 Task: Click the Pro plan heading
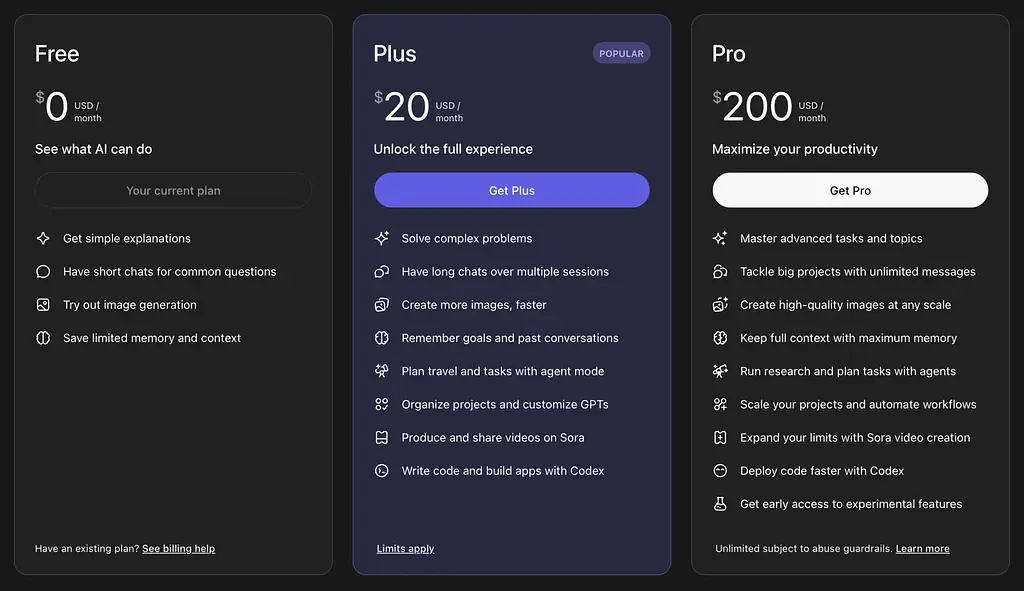pyautogui.click(x=729, y=54)
